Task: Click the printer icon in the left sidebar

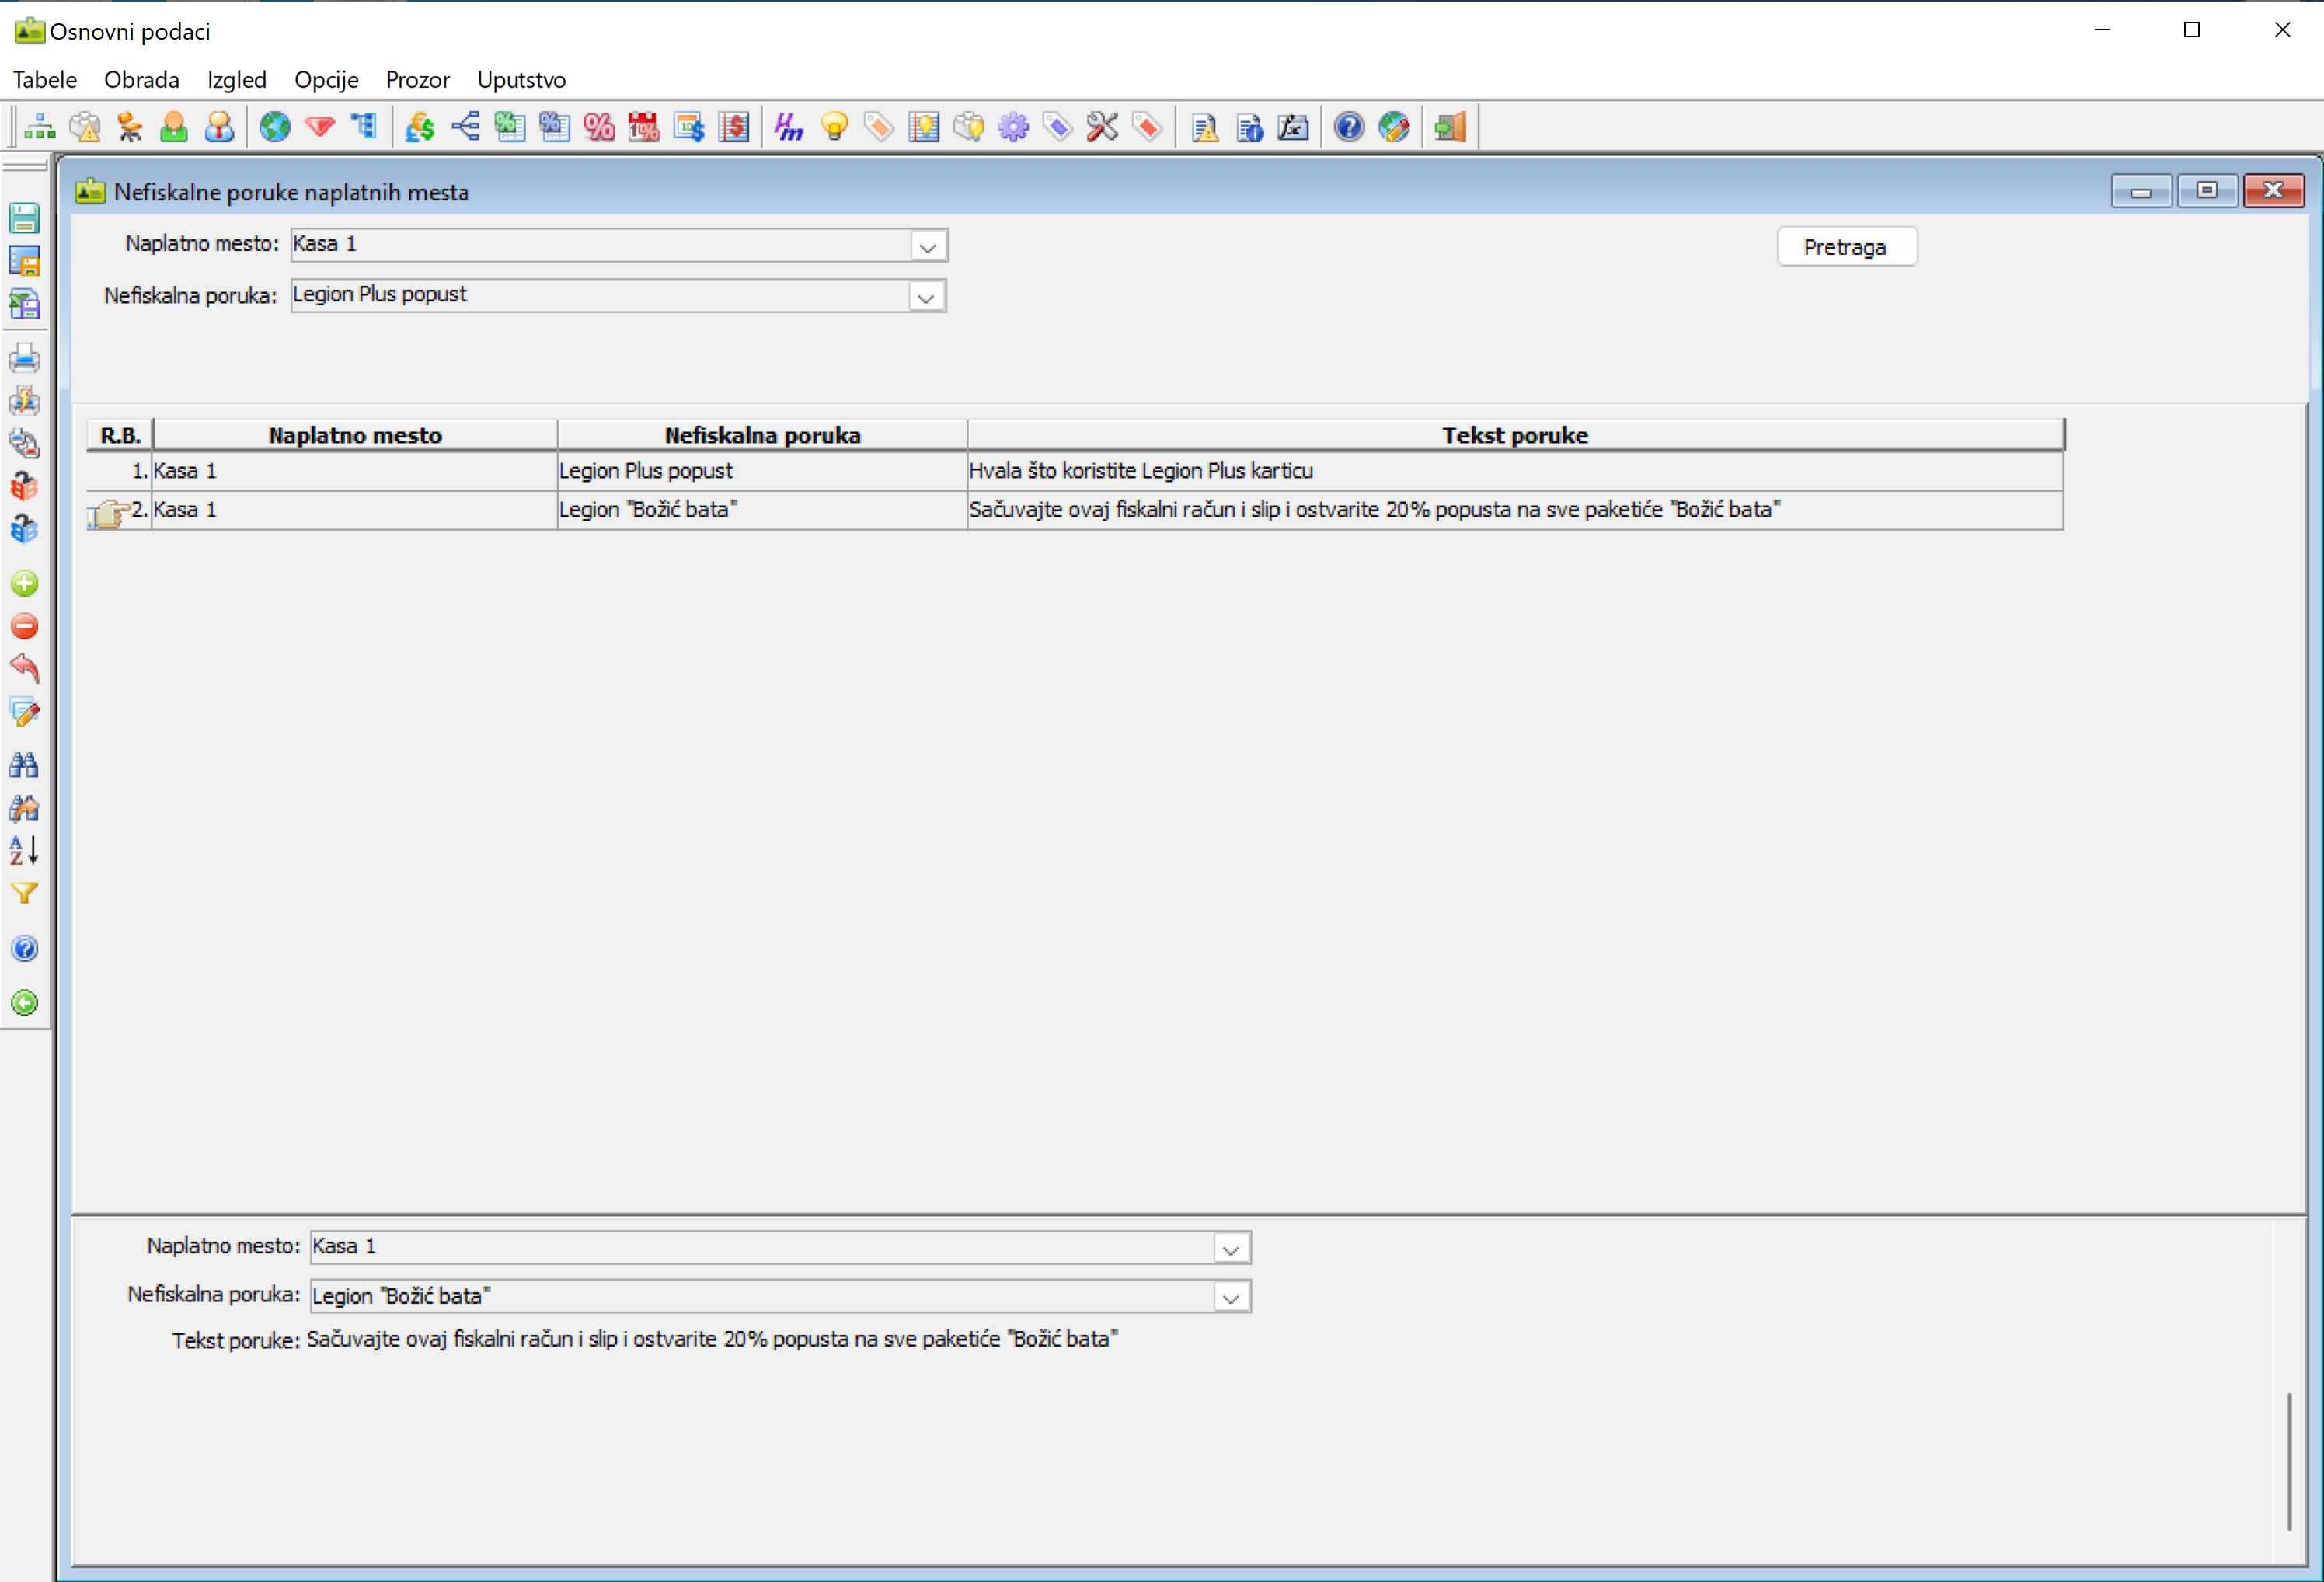Action: [x=25, y=358]
